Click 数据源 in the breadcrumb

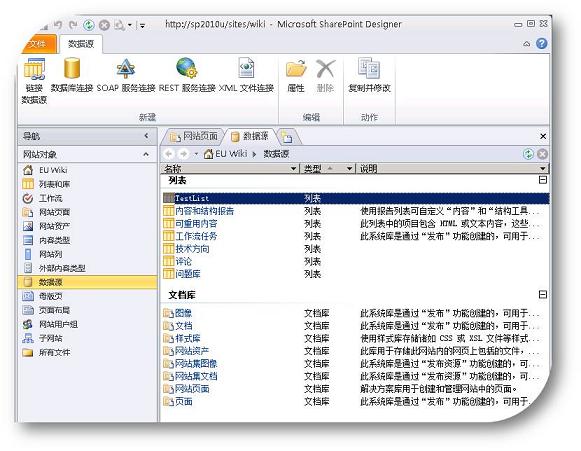point(276,154)
